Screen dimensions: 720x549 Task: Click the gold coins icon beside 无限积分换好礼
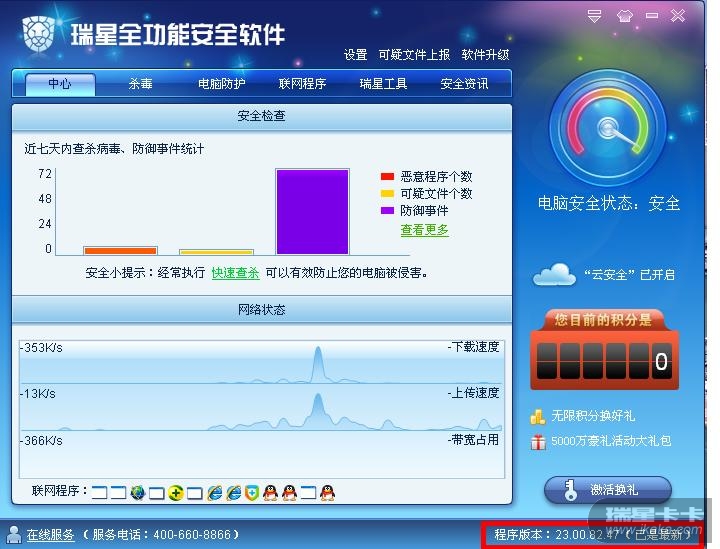click(538, 417)
